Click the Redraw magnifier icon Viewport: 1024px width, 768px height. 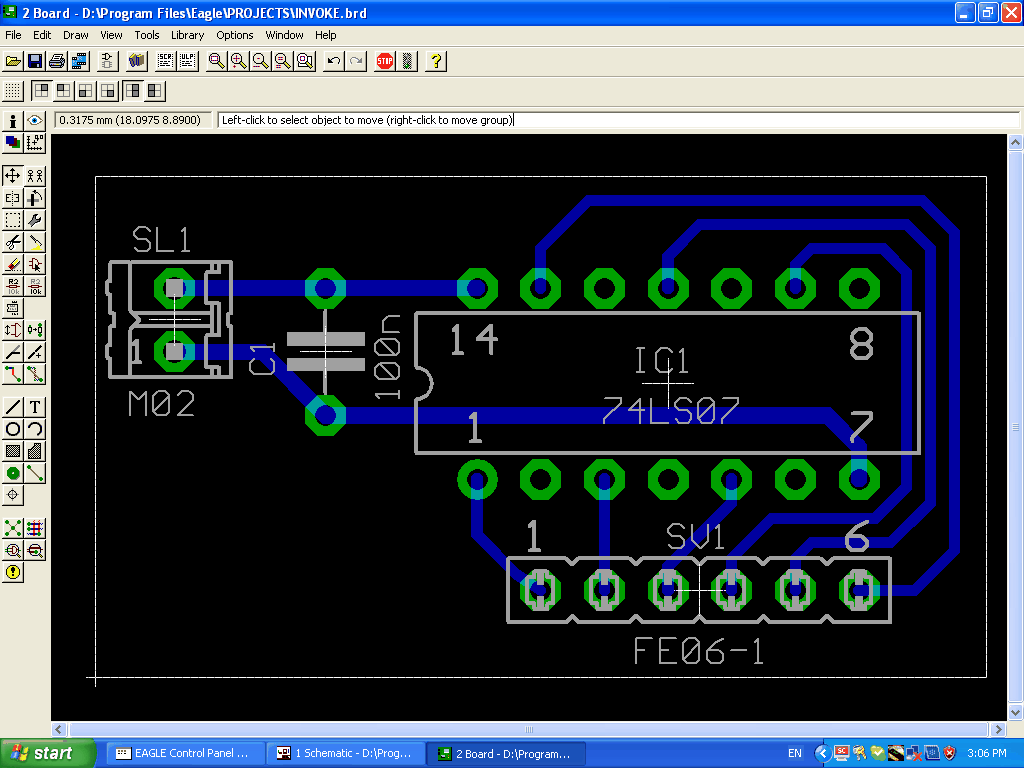283,61
